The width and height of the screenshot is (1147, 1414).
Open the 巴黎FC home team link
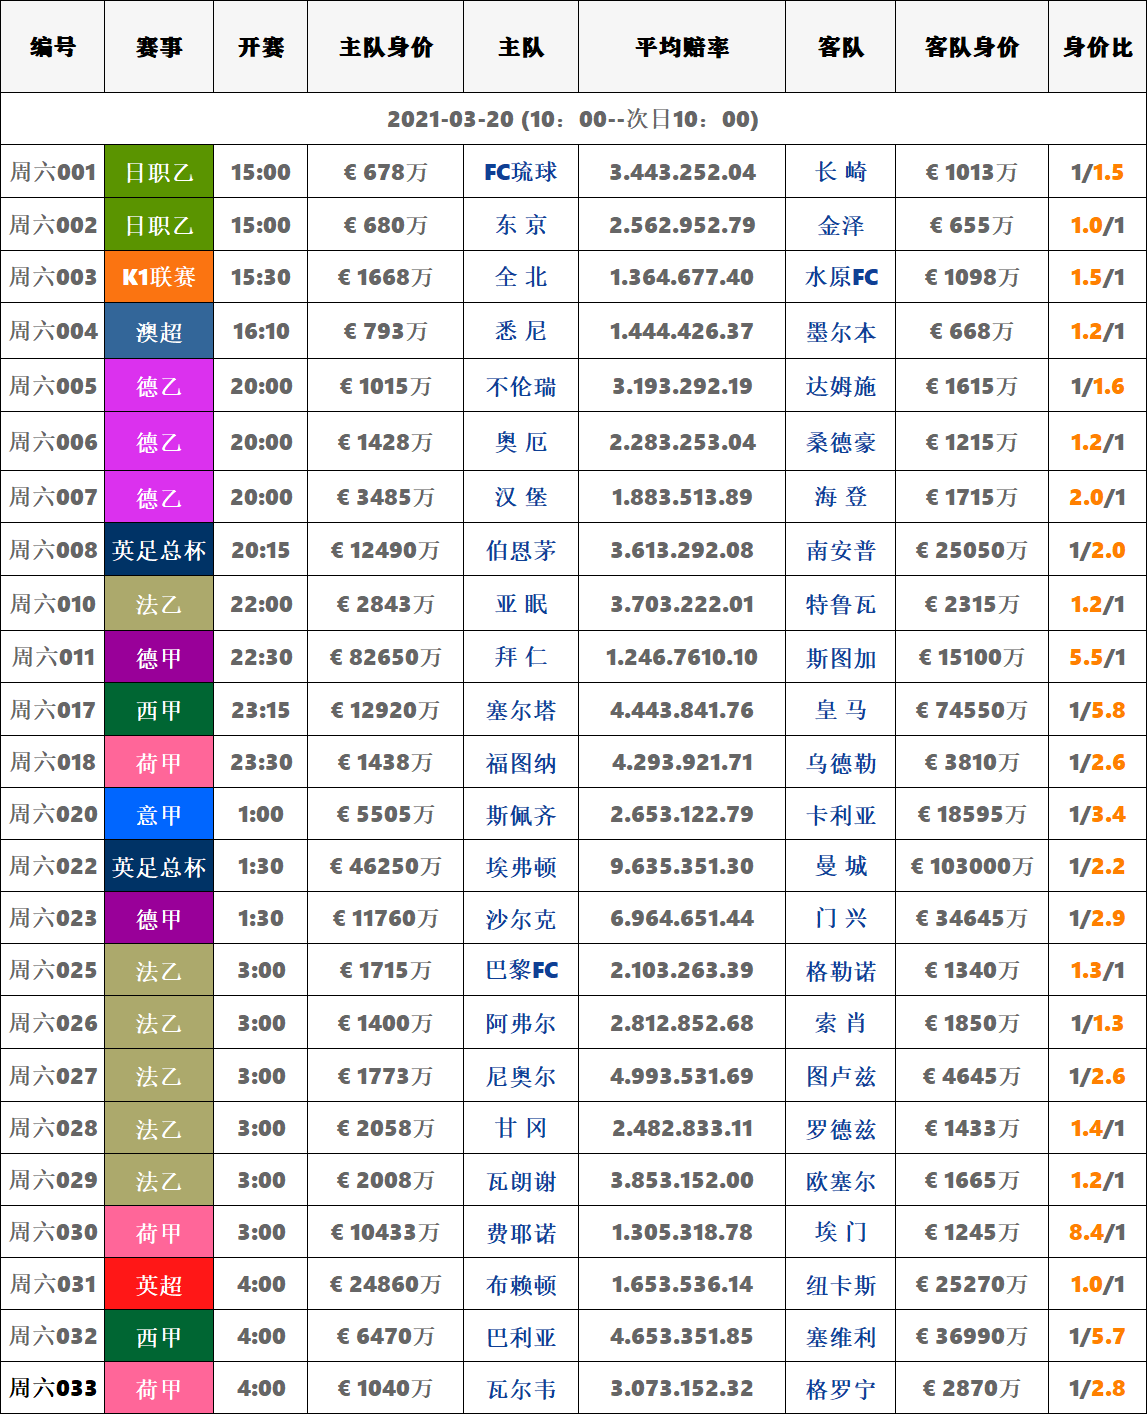pyautogui.click(x=520, y=970)
